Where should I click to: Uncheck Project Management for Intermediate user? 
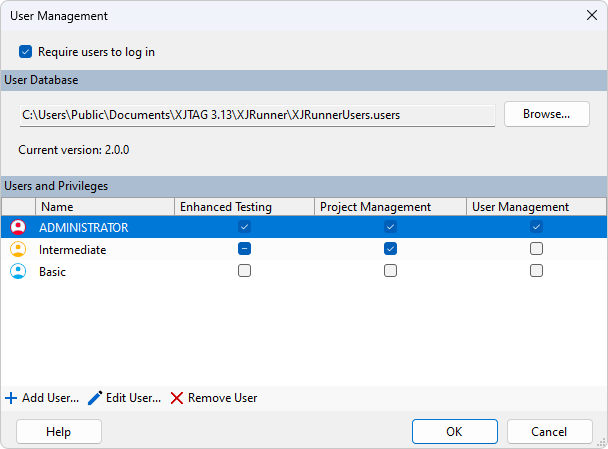click(390, 249)
